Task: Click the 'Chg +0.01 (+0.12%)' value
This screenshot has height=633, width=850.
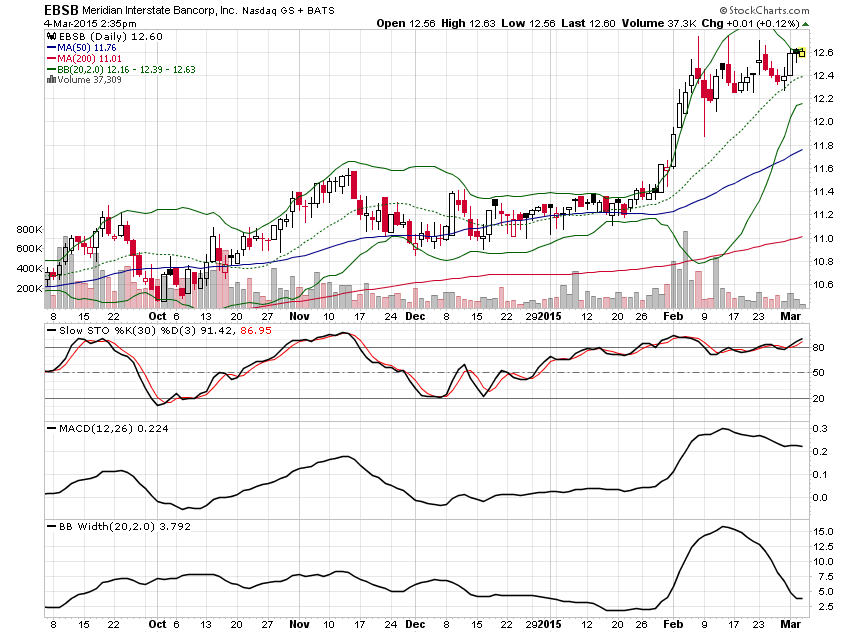Action: pyautogui.click(x=750, y=23)
